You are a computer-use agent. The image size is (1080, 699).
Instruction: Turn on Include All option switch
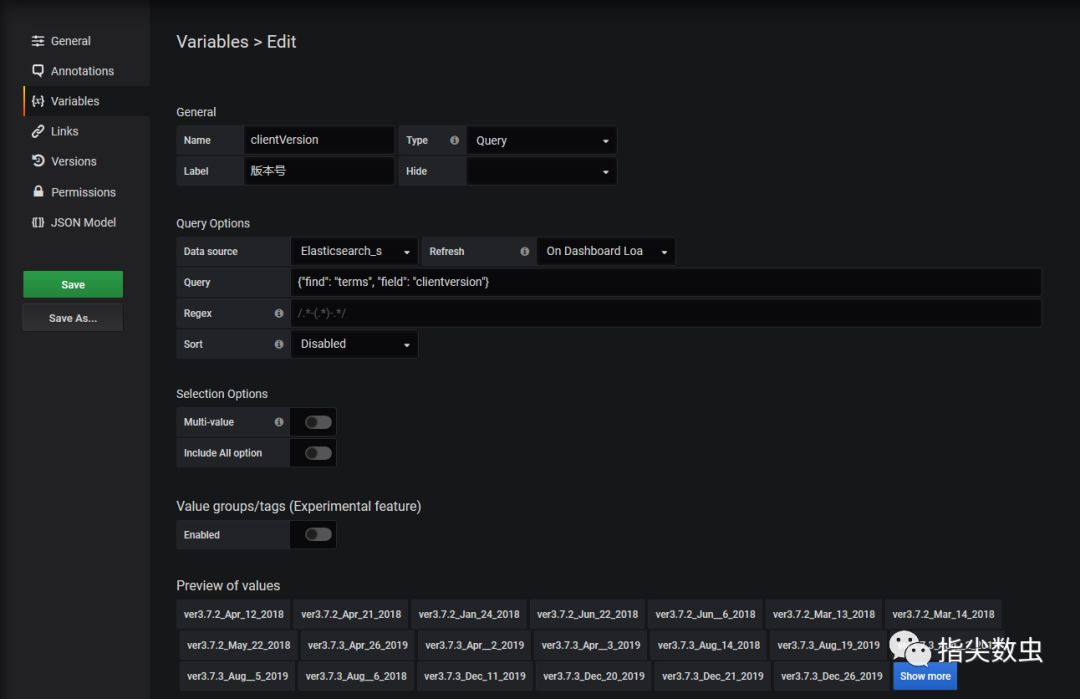click(x=318, y=453)
